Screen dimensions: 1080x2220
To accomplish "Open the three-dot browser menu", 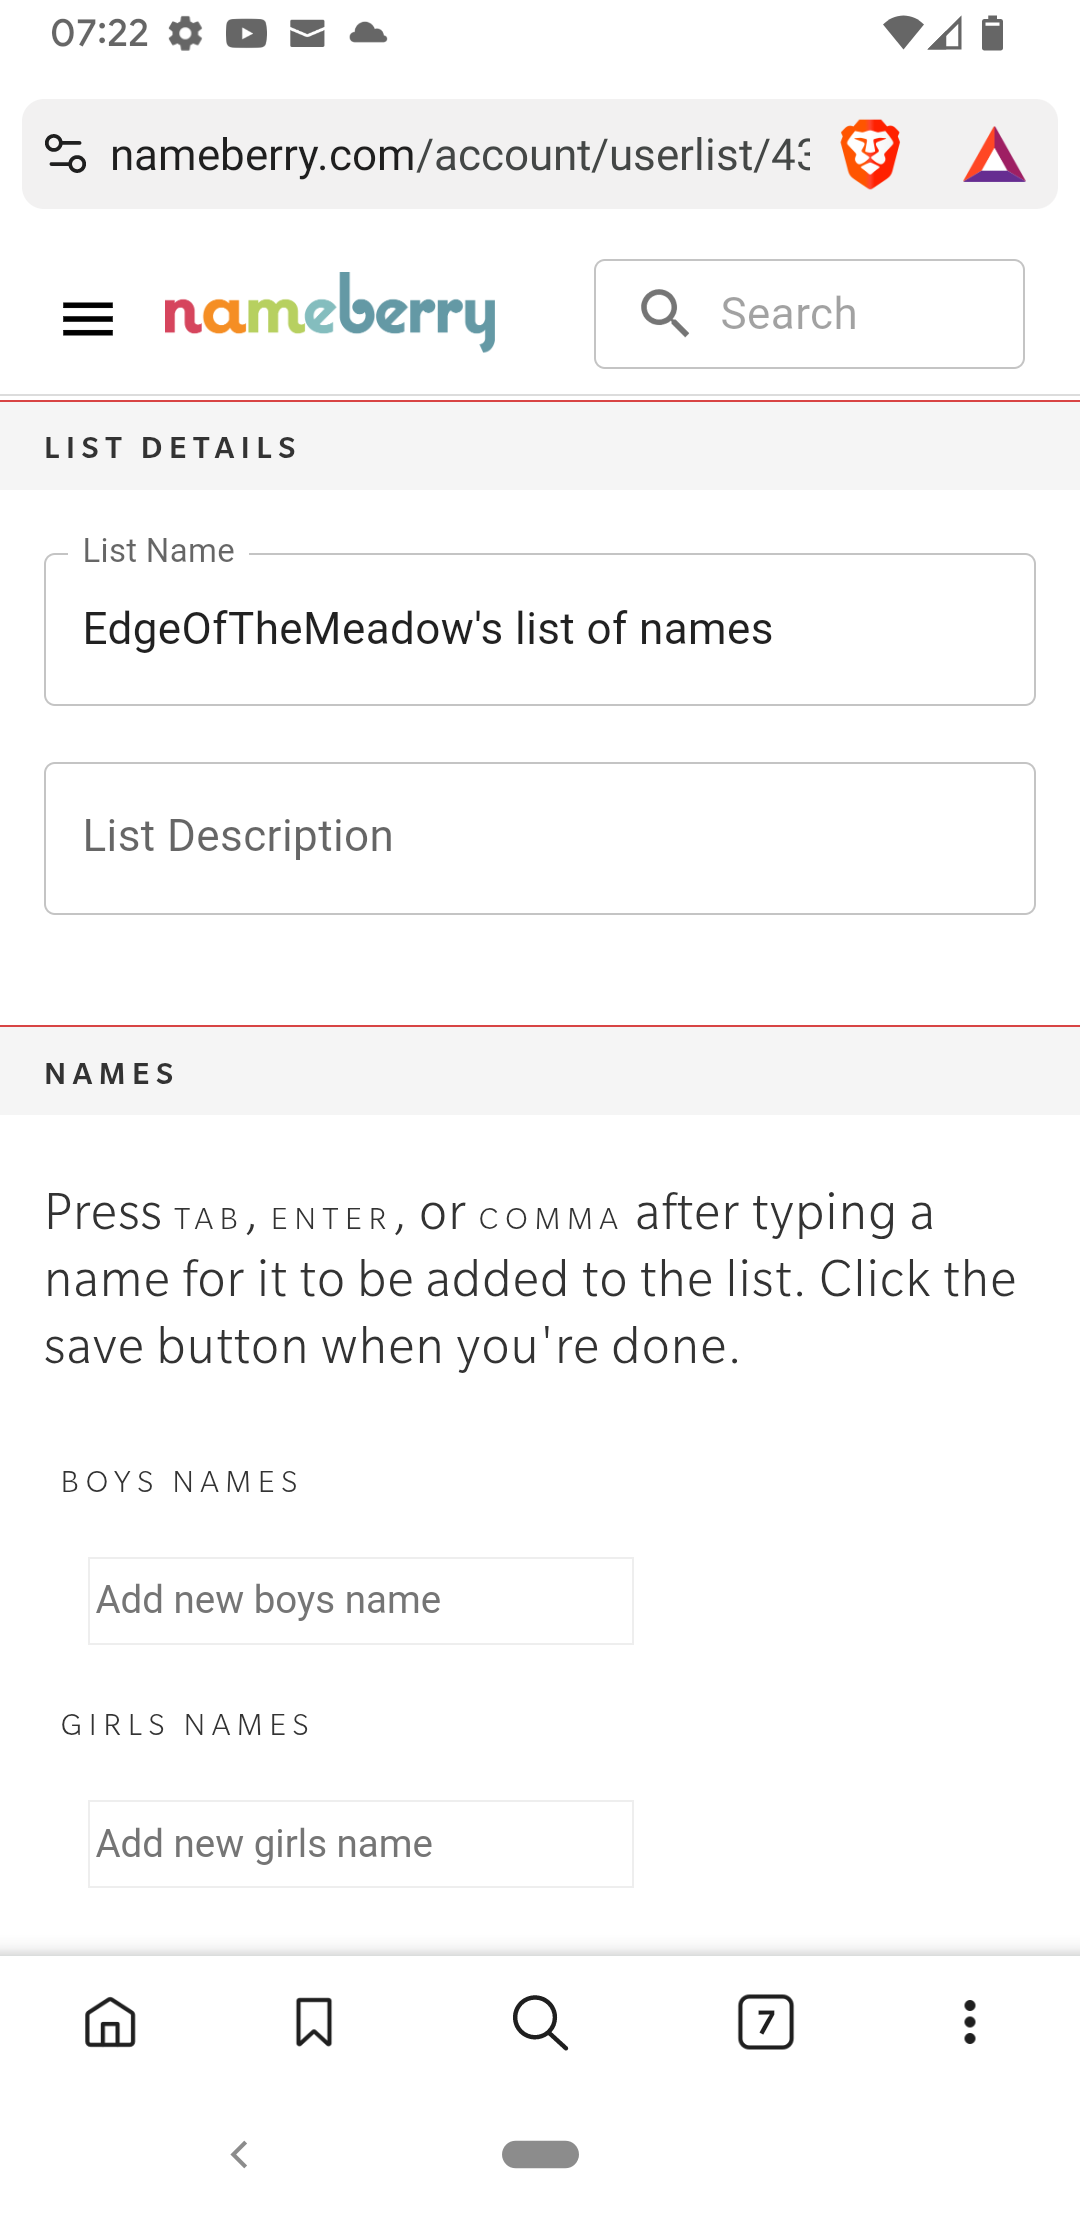I will pos(969,2022).
